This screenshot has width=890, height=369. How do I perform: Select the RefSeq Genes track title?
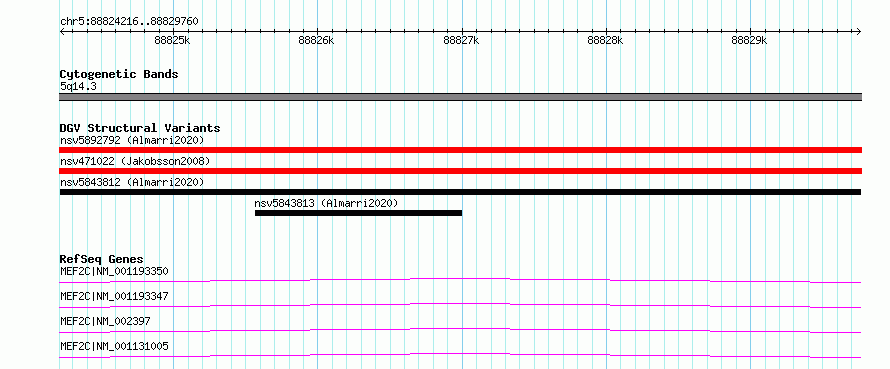(102, 259)
